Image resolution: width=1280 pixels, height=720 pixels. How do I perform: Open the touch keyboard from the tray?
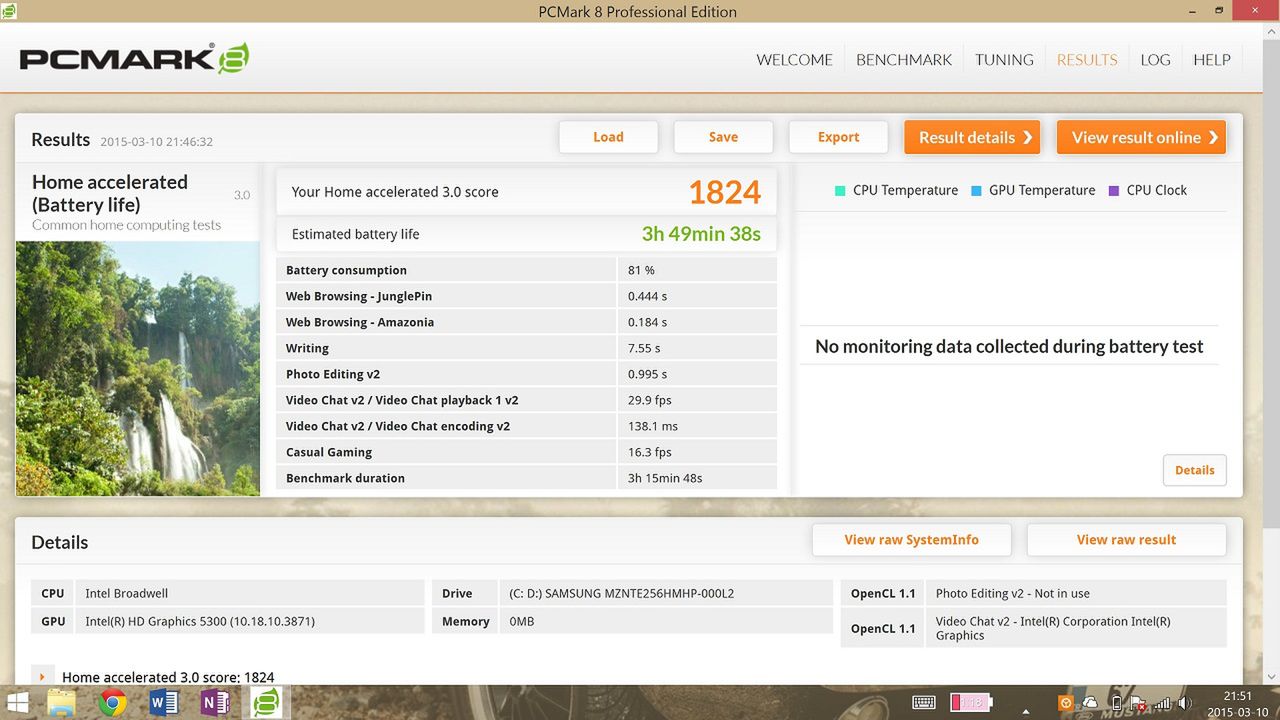click(x=924, y=703)
